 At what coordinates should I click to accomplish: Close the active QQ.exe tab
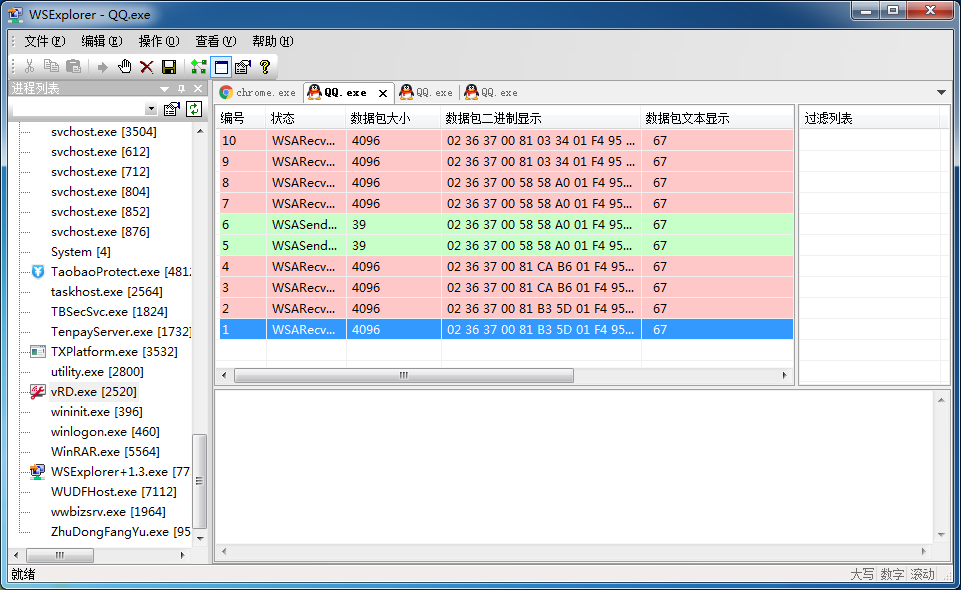coord(383,93)
